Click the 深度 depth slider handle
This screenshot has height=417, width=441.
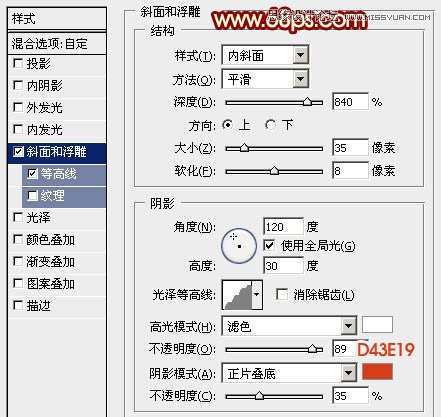point(308,102)
